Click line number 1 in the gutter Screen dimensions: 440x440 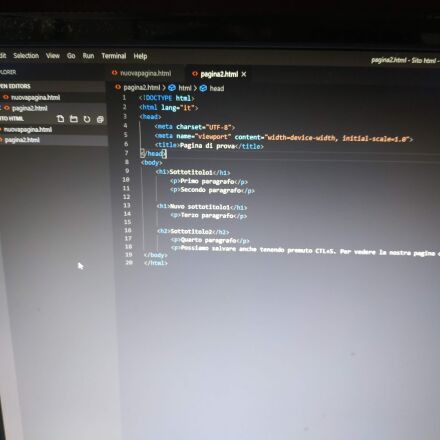coord(124,98)
